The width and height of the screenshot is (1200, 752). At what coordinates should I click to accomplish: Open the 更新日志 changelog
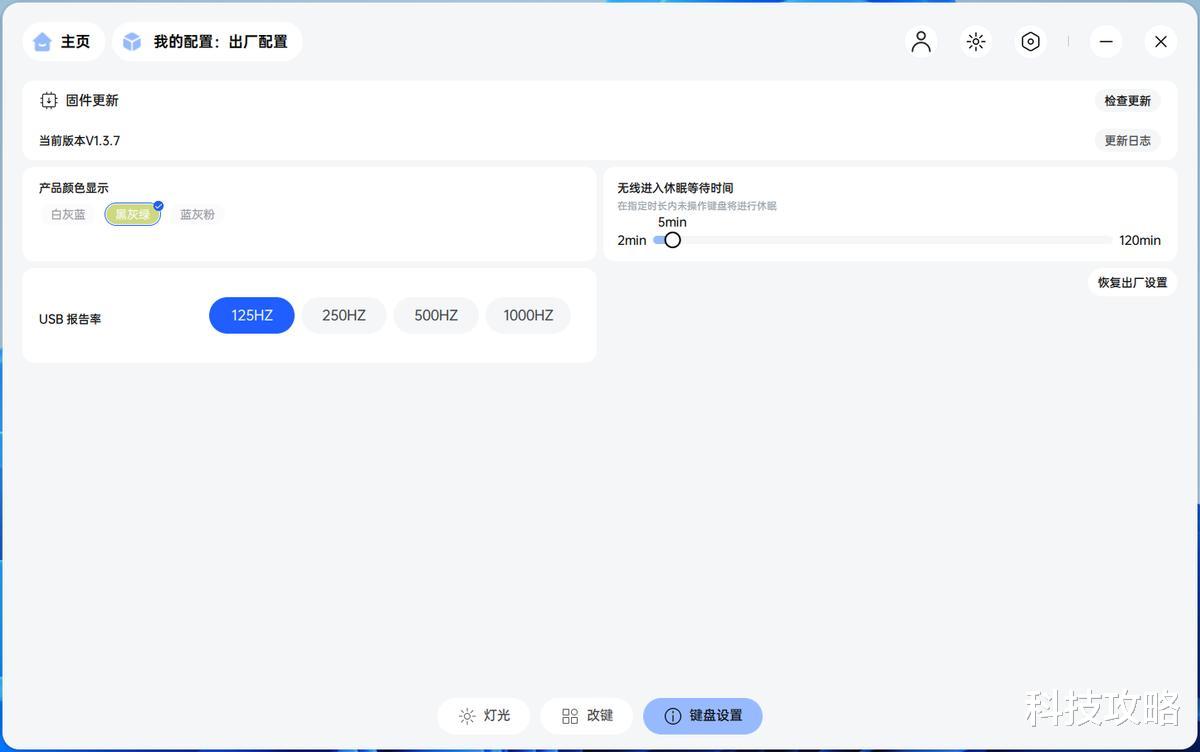(x=1127, y=141)
